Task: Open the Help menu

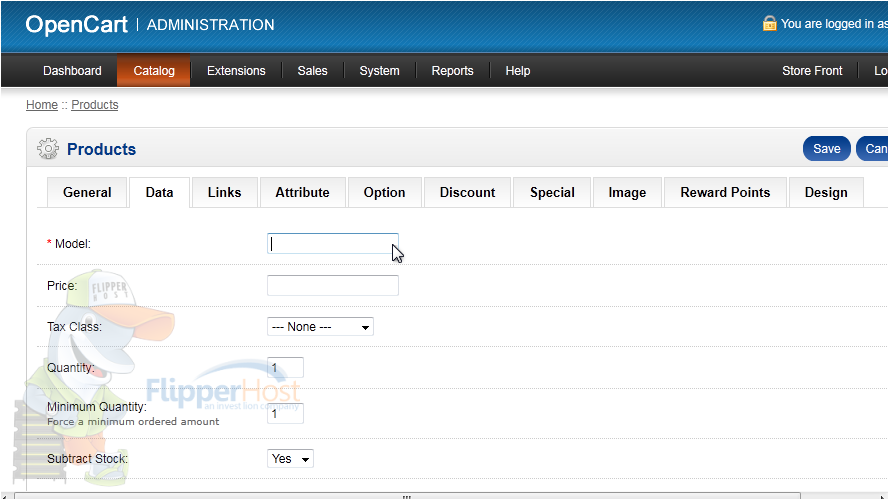Action: 518,71
